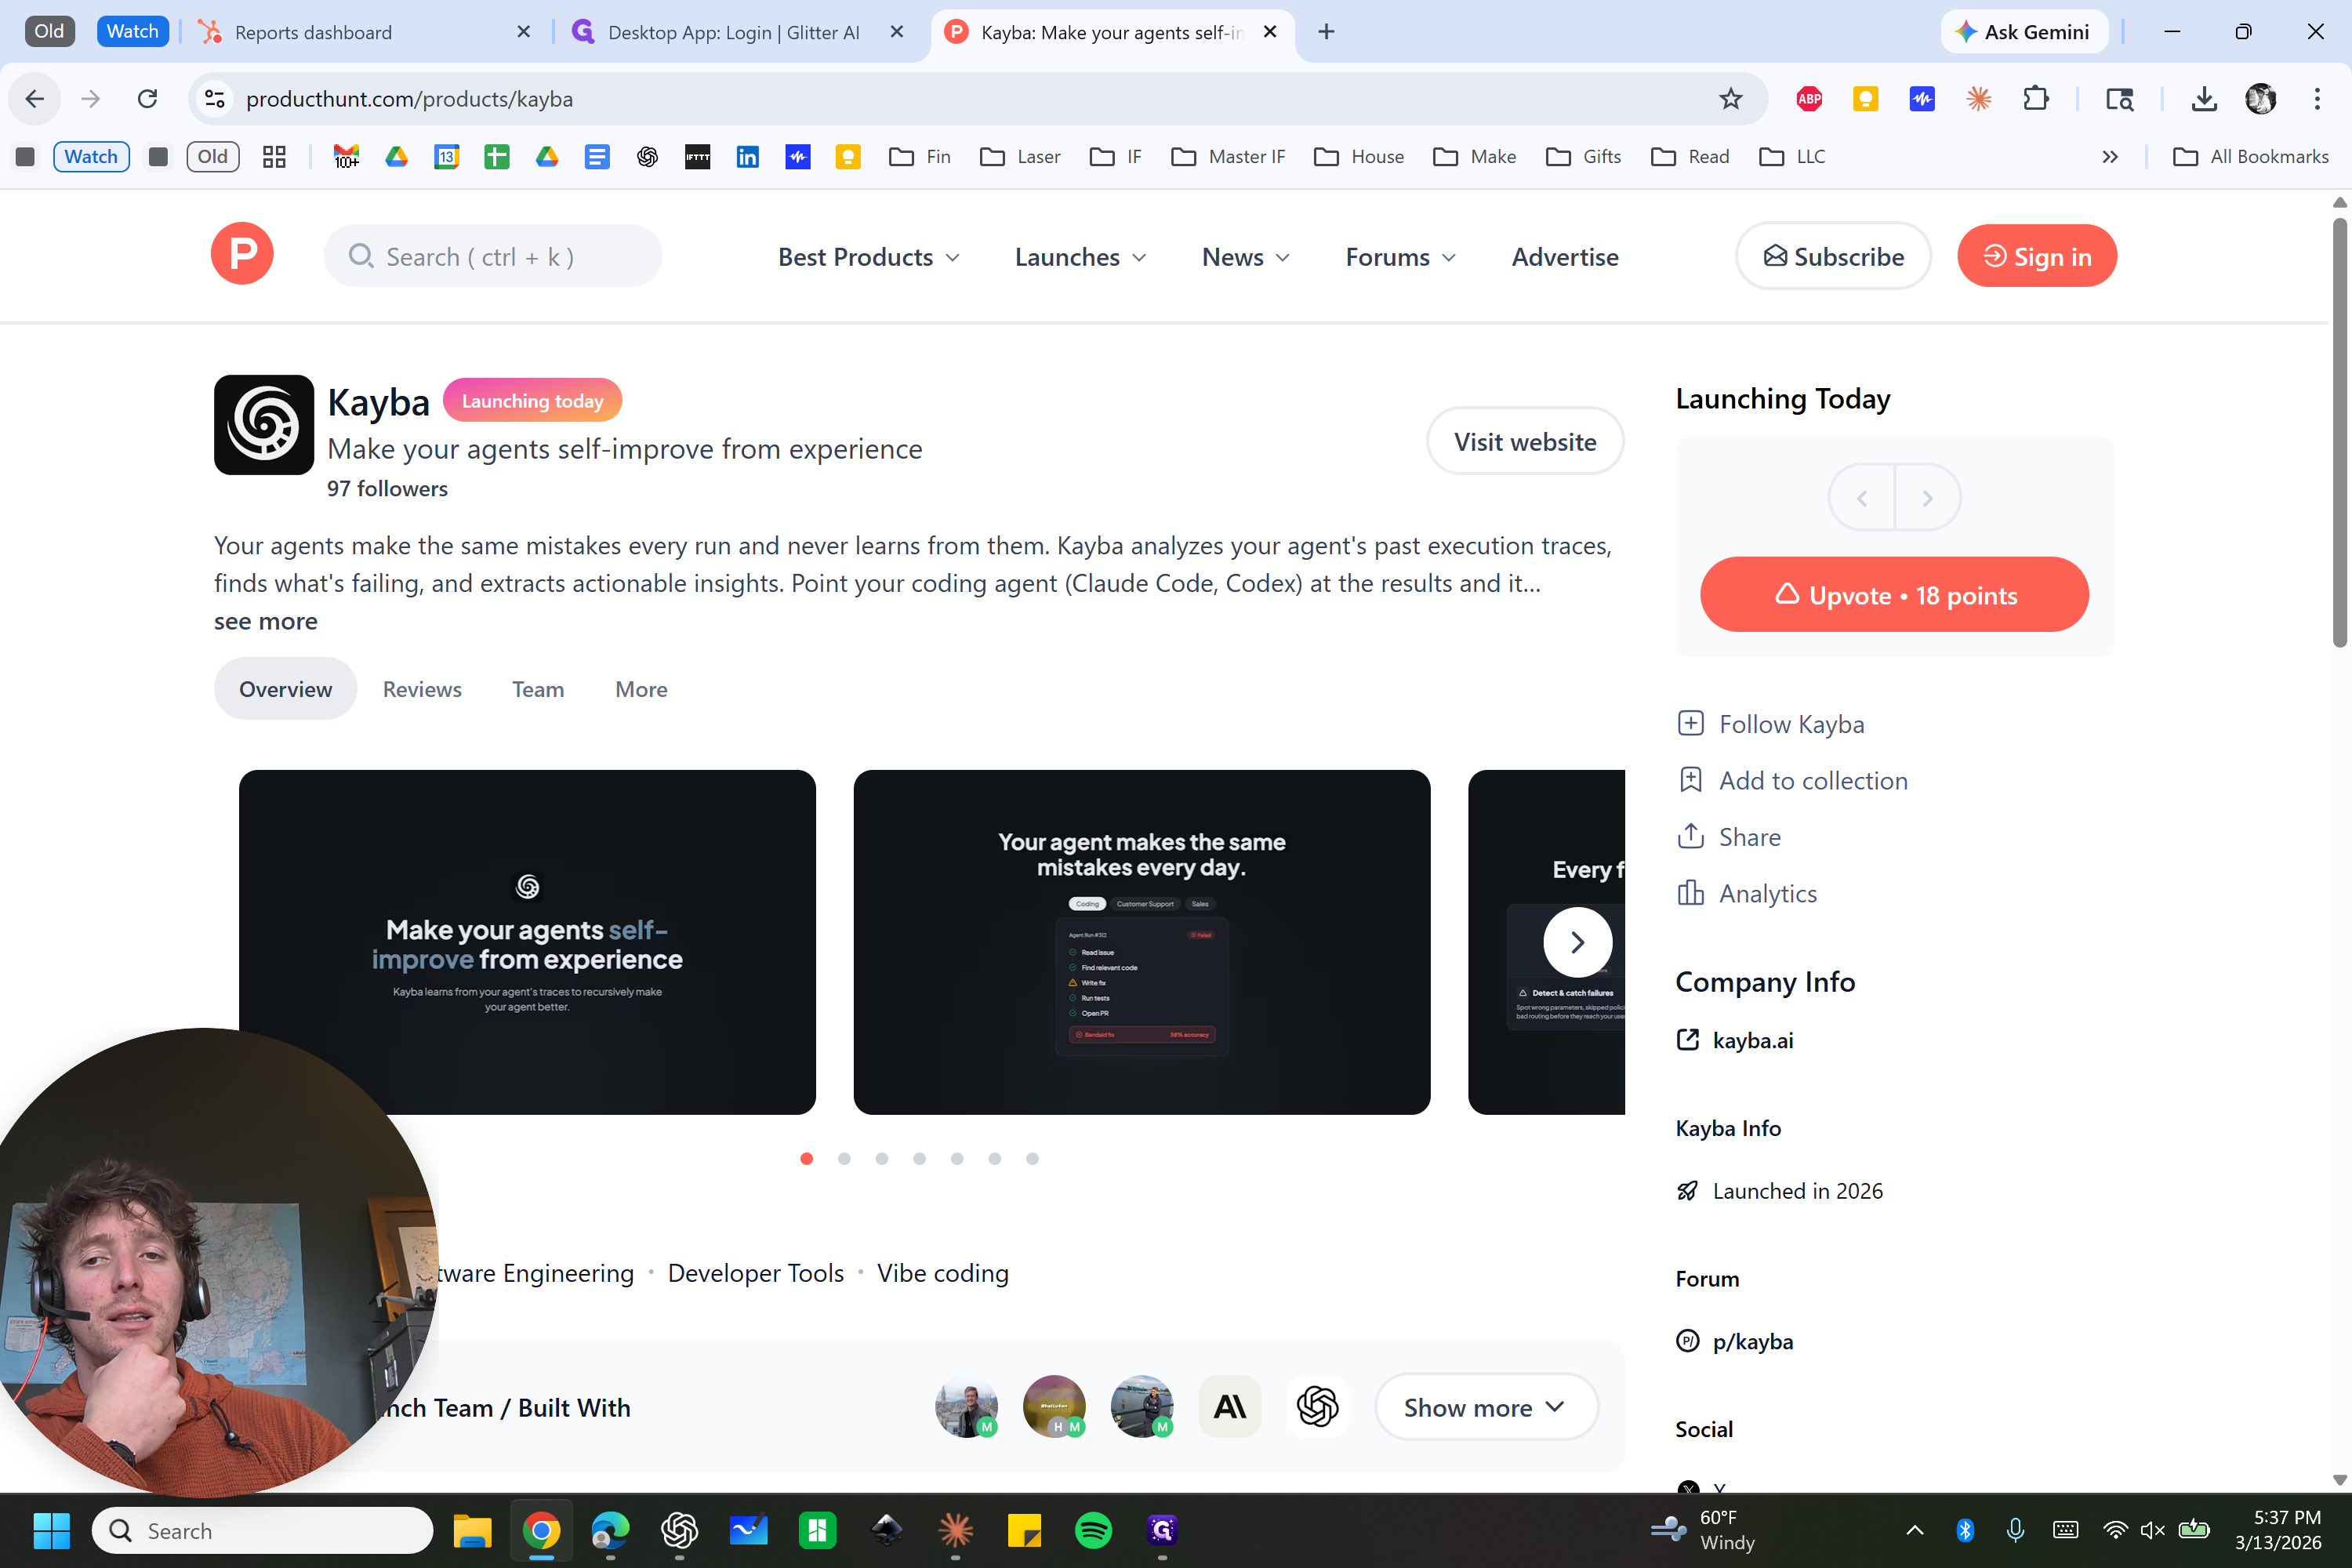
Task: Select the third carousel dot indicator
Action: coord(882,1159)
